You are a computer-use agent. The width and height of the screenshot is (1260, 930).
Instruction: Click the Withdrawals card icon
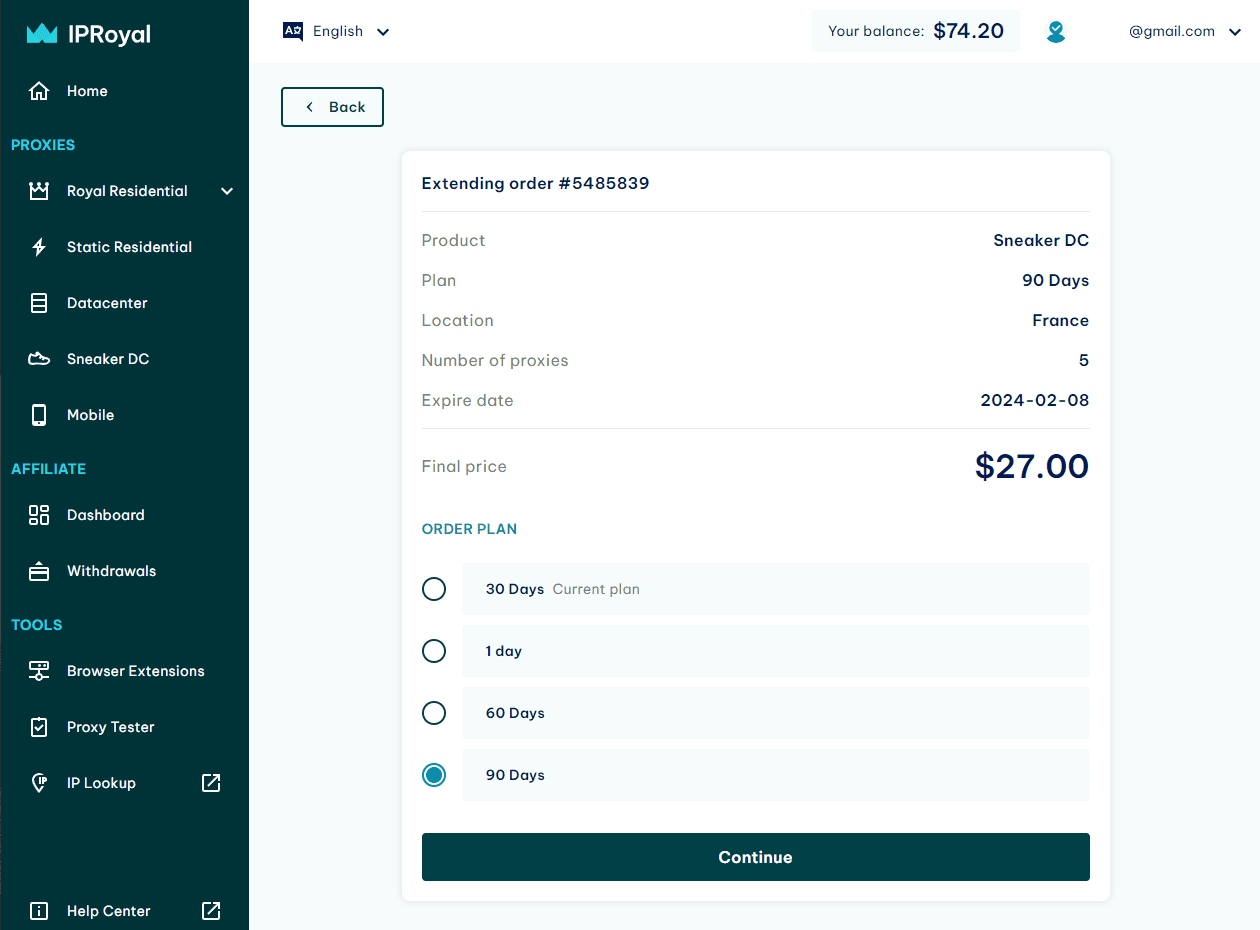coord(39,571)
